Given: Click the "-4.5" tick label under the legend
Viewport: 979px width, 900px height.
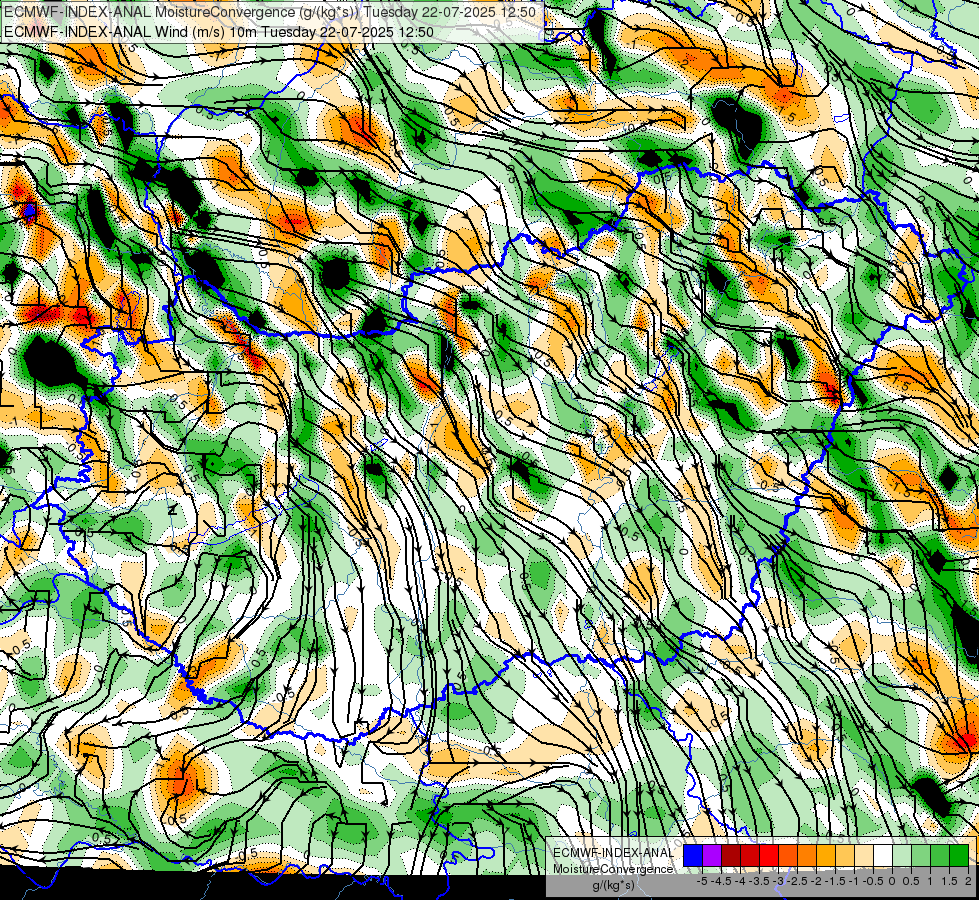Looking at the screenshot, I should tap(722, 881).
